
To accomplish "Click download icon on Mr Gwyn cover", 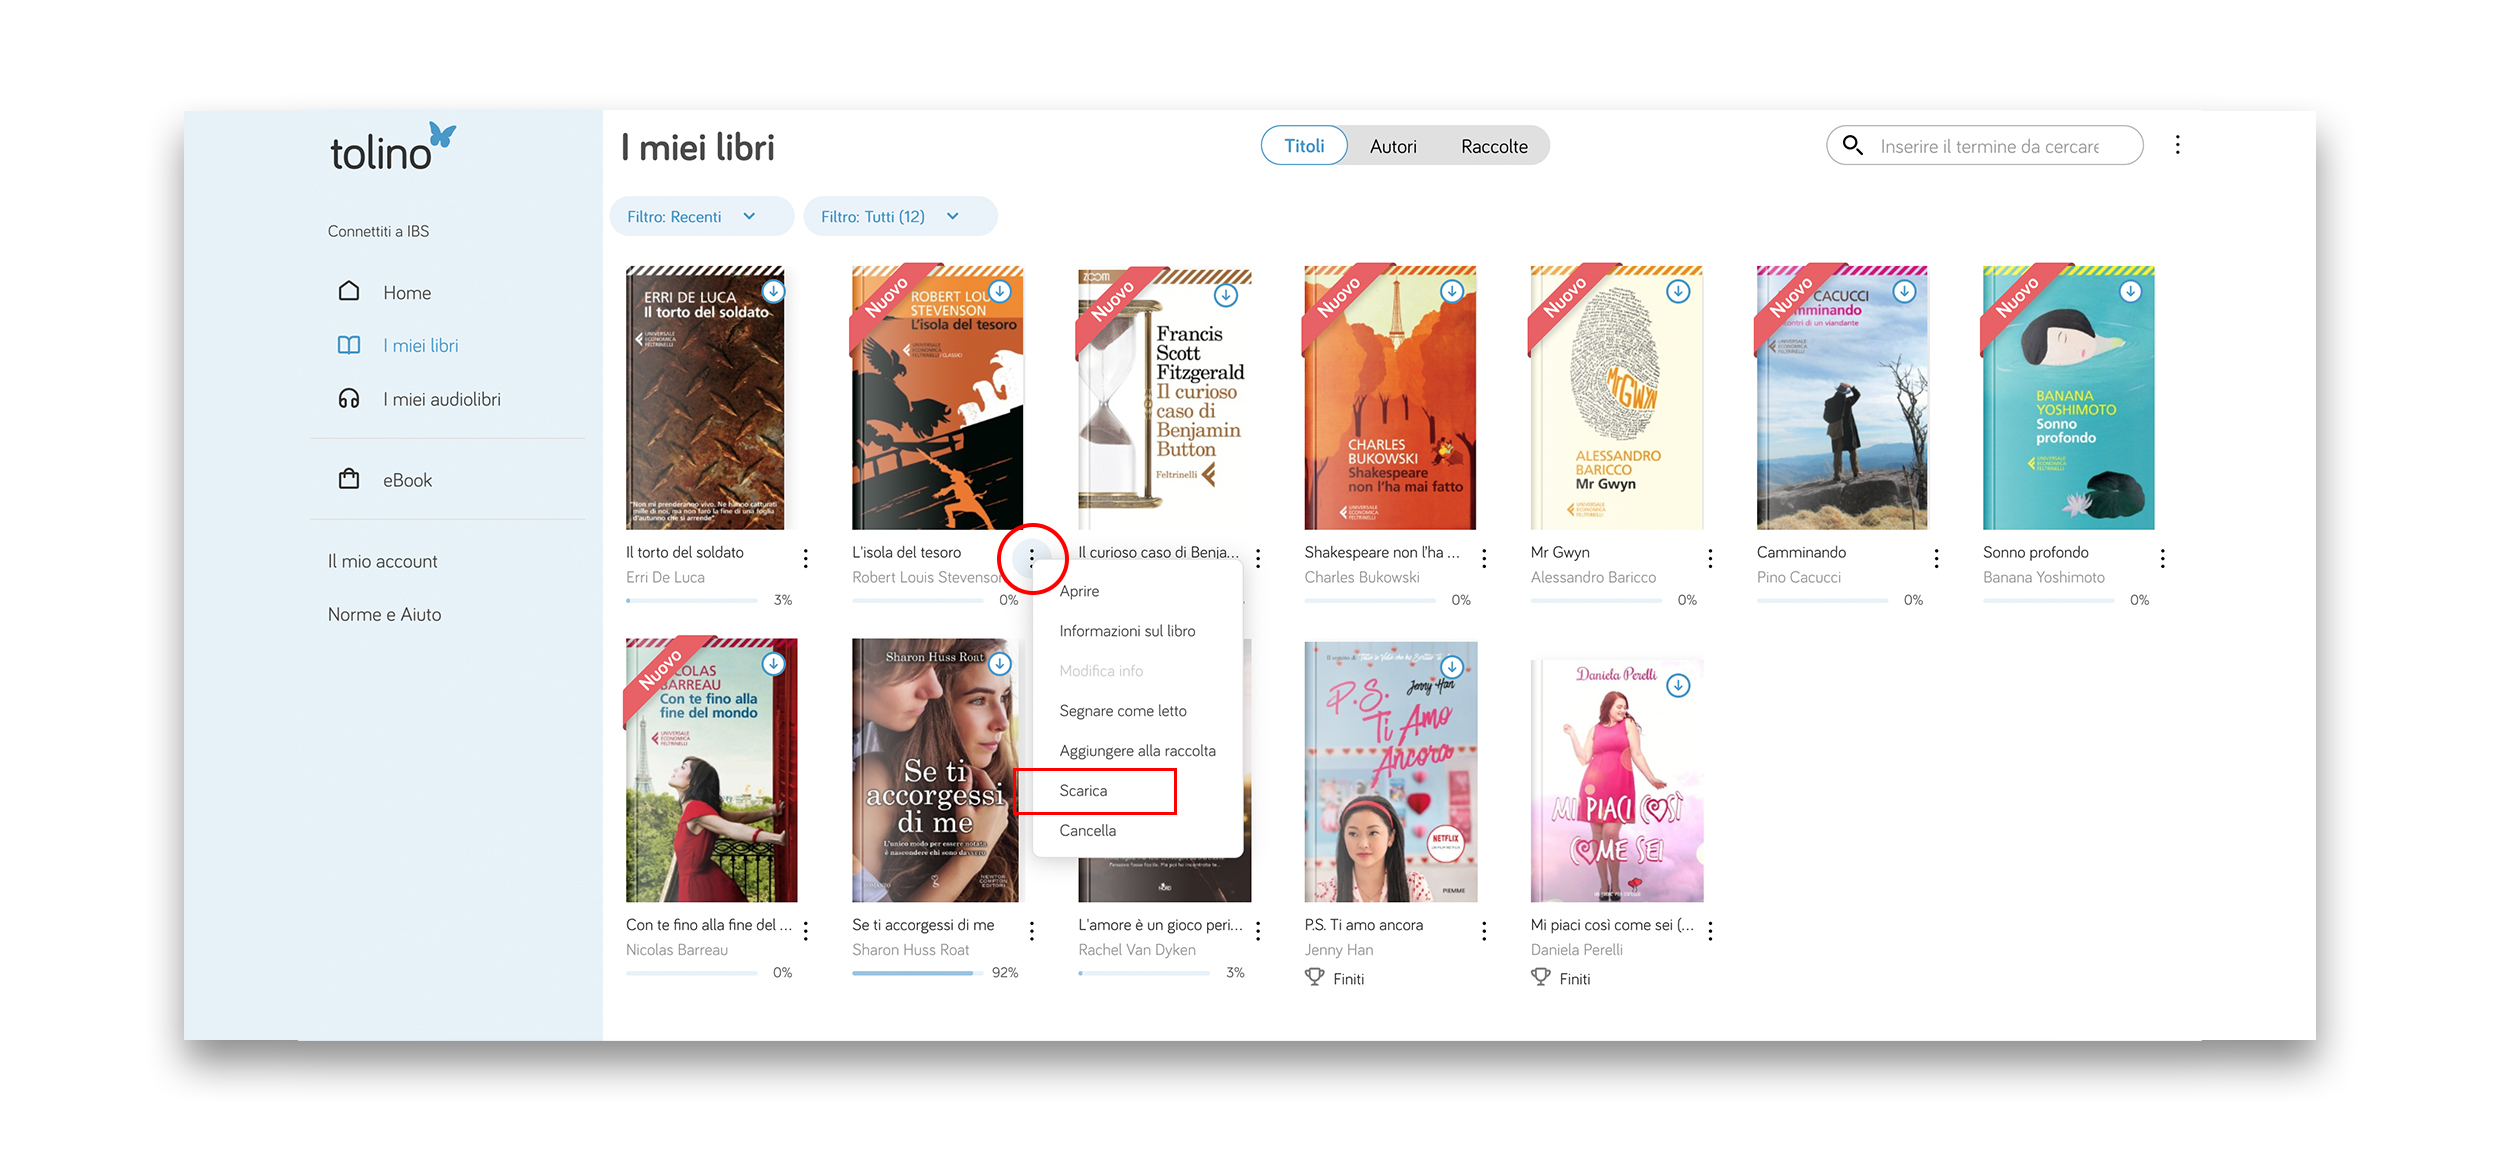I will [x=1678, y=291].
